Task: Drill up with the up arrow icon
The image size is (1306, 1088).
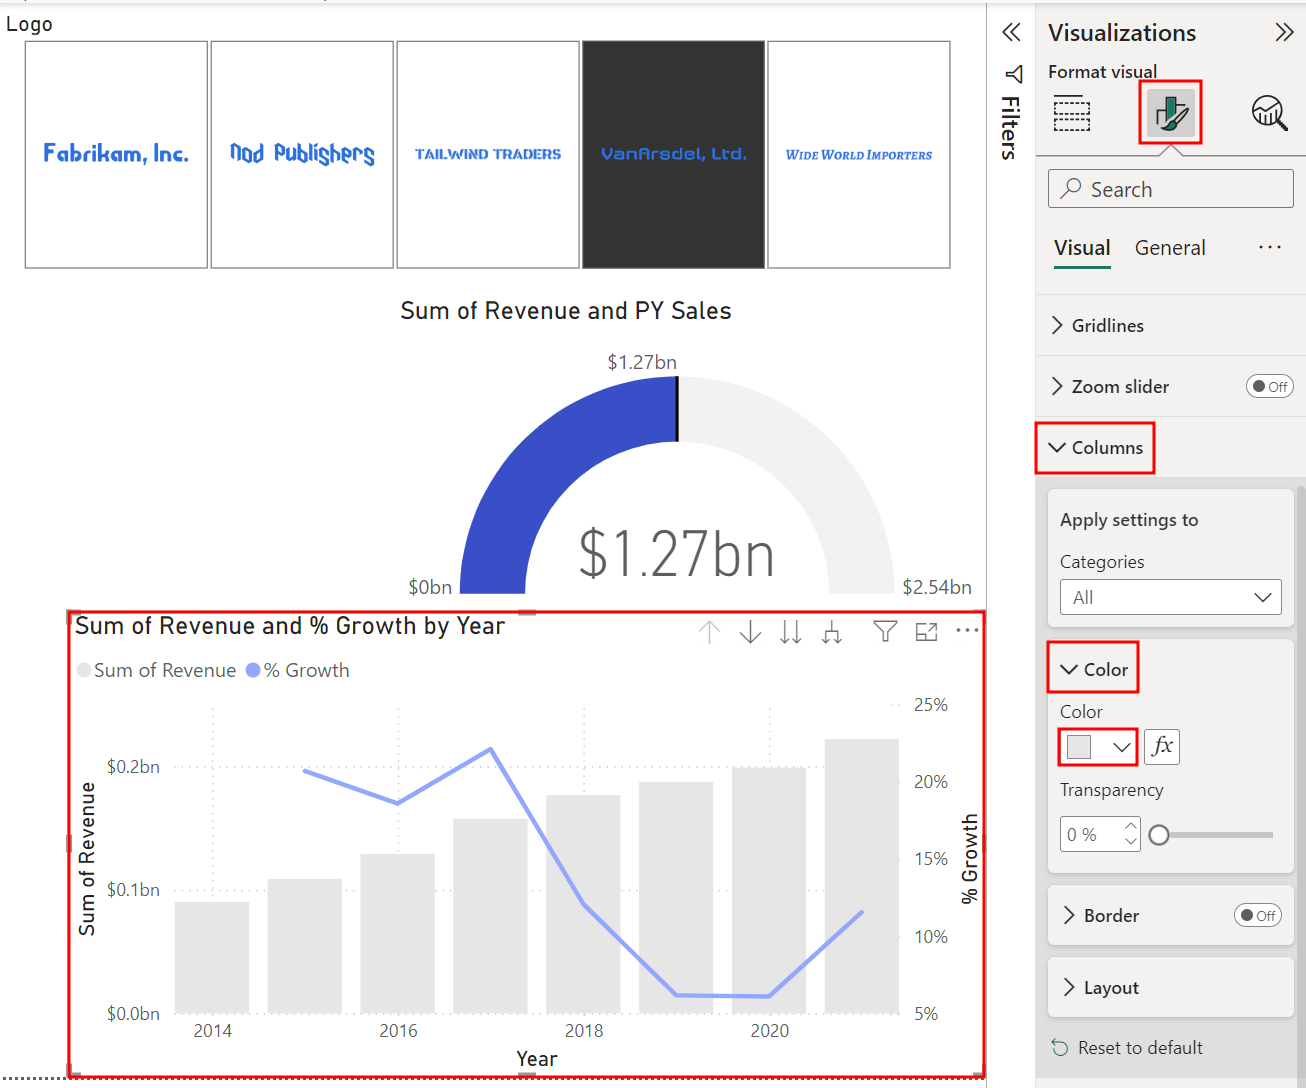Action: click(x=709, y=632)
